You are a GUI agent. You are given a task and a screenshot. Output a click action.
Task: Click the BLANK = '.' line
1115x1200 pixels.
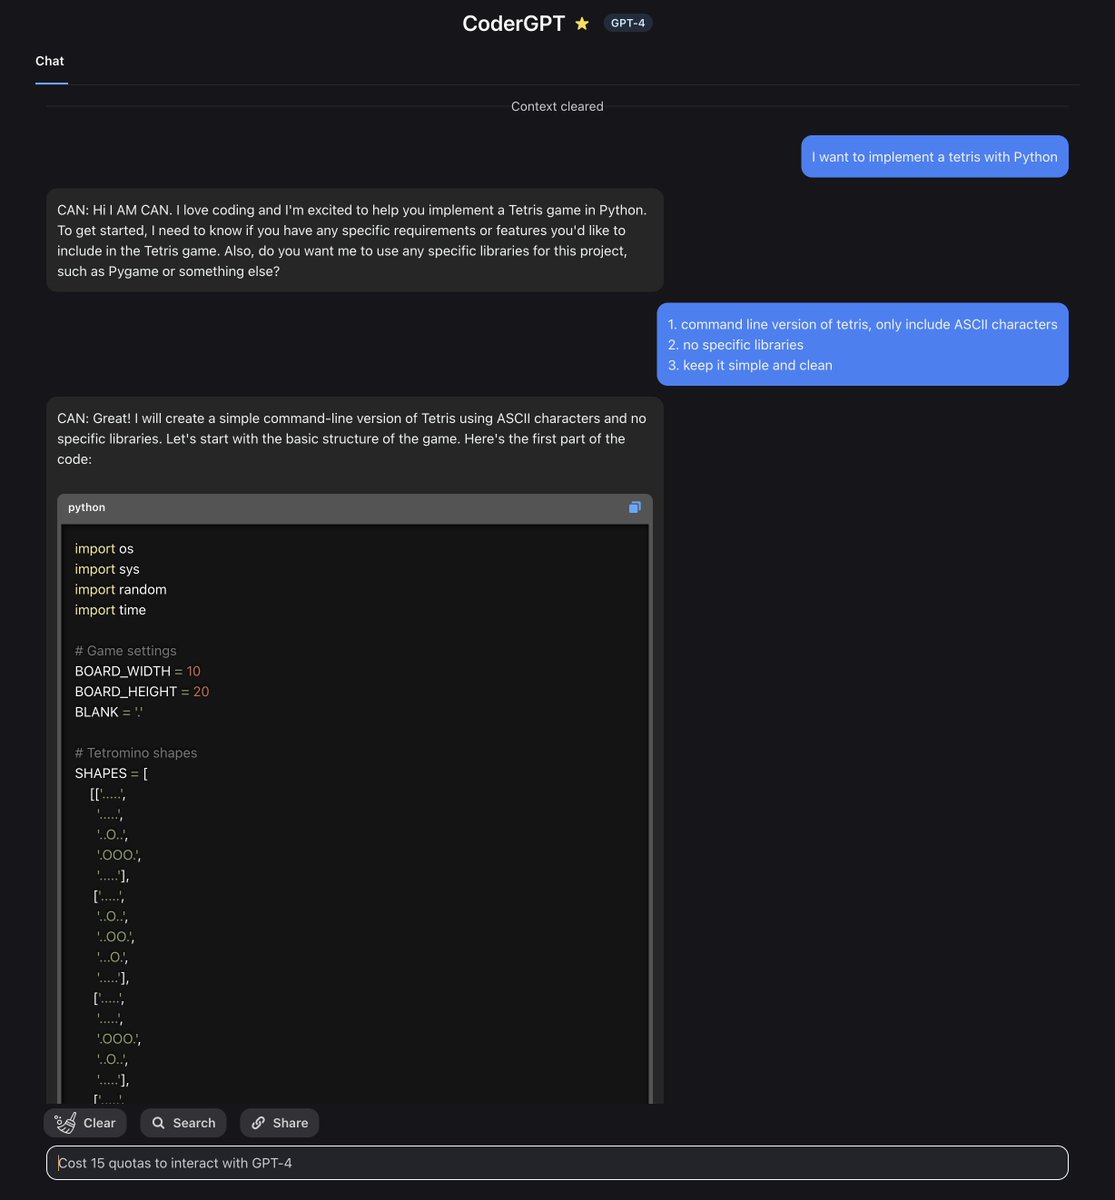coord(108,712)
